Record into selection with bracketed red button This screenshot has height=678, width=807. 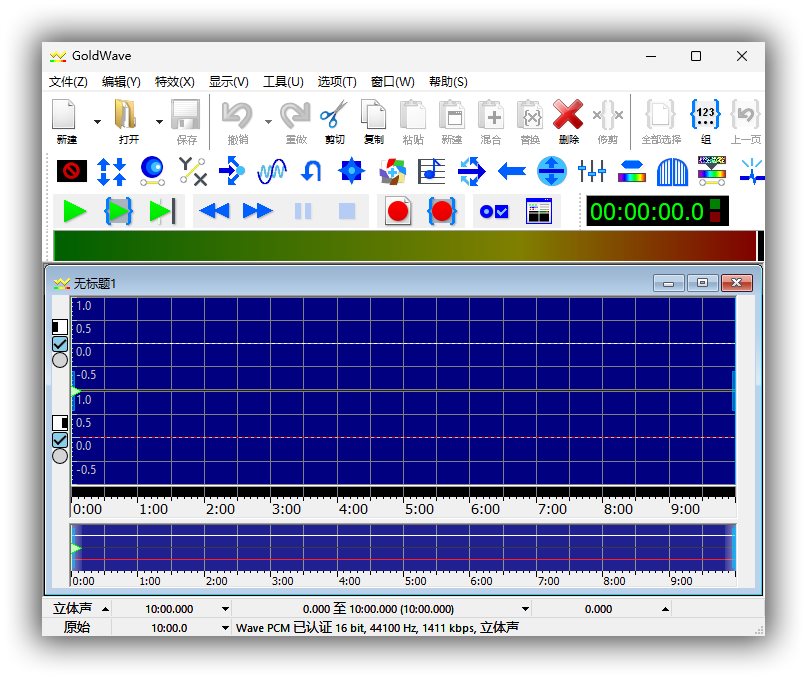pos(442,211)
